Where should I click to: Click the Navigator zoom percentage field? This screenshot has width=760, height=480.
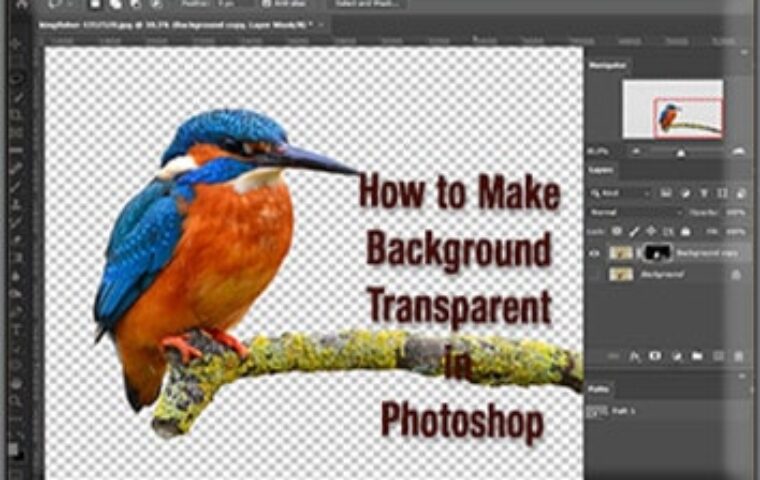(x=598, y=152)
